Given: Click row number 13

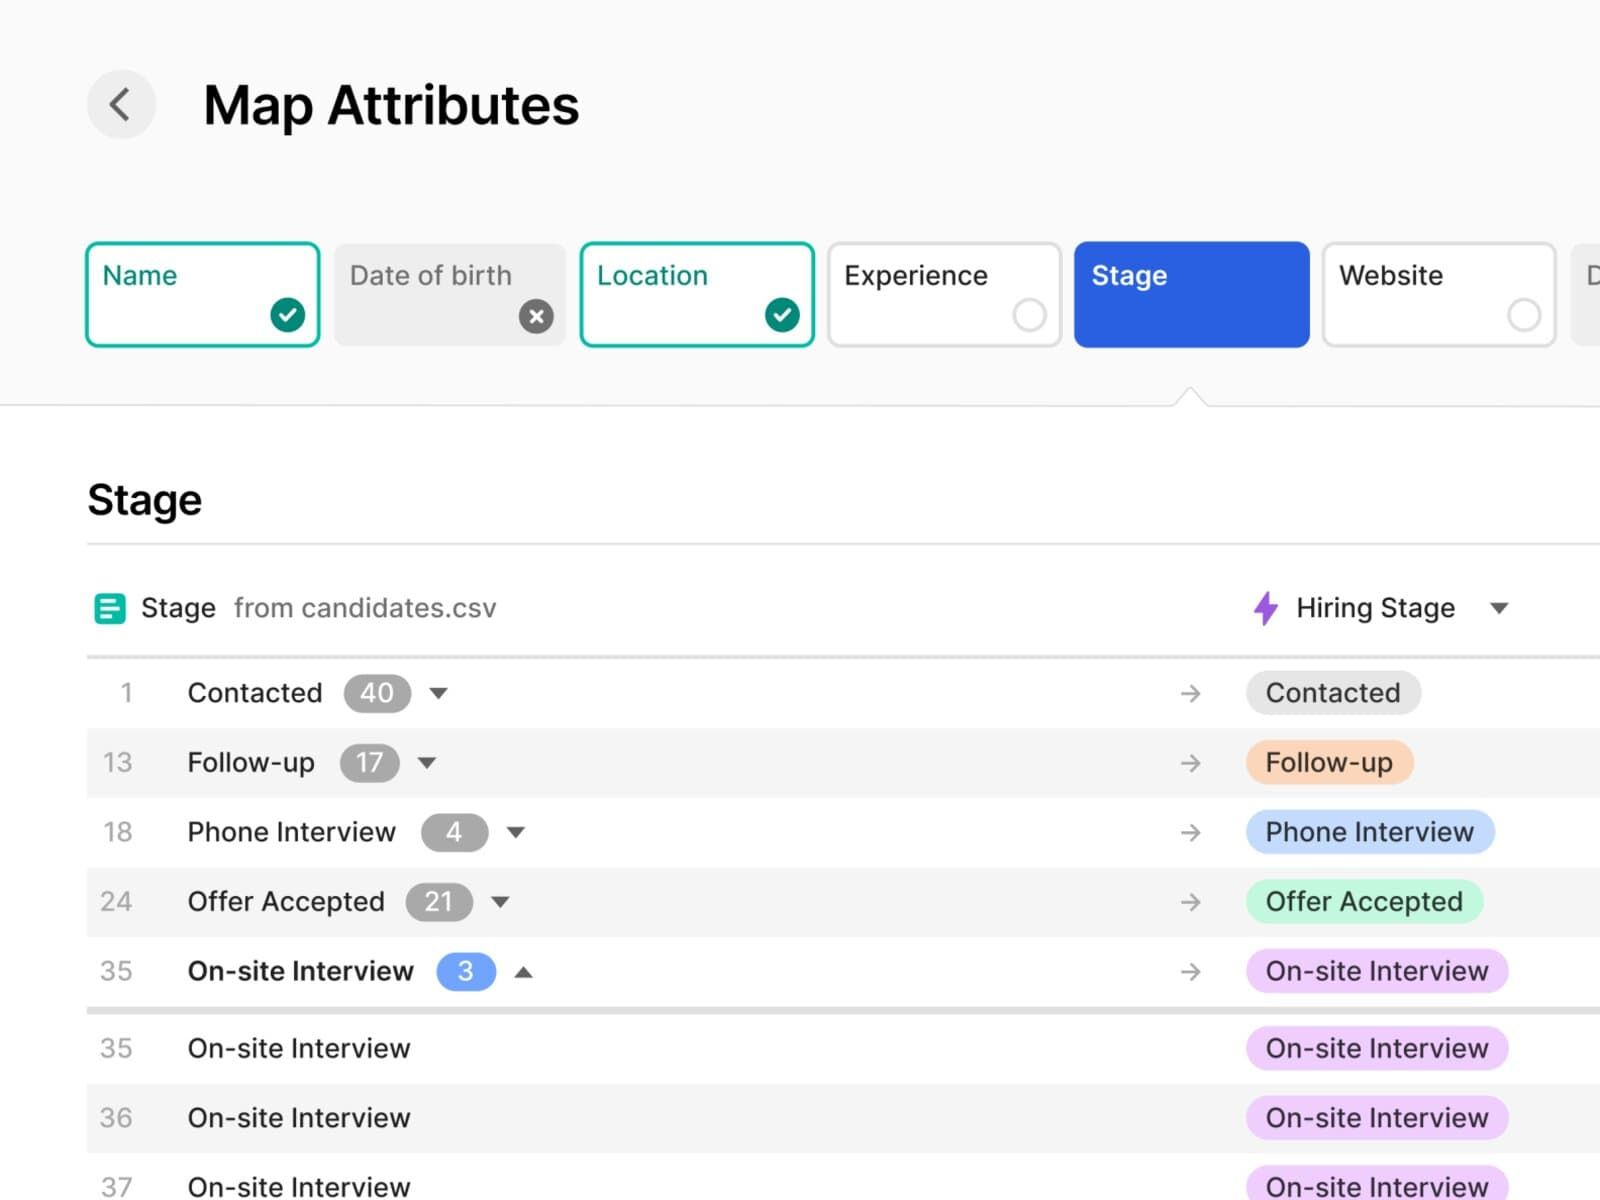Looking at the screenshot, I should pyautogui.click(x=117, y=763).
